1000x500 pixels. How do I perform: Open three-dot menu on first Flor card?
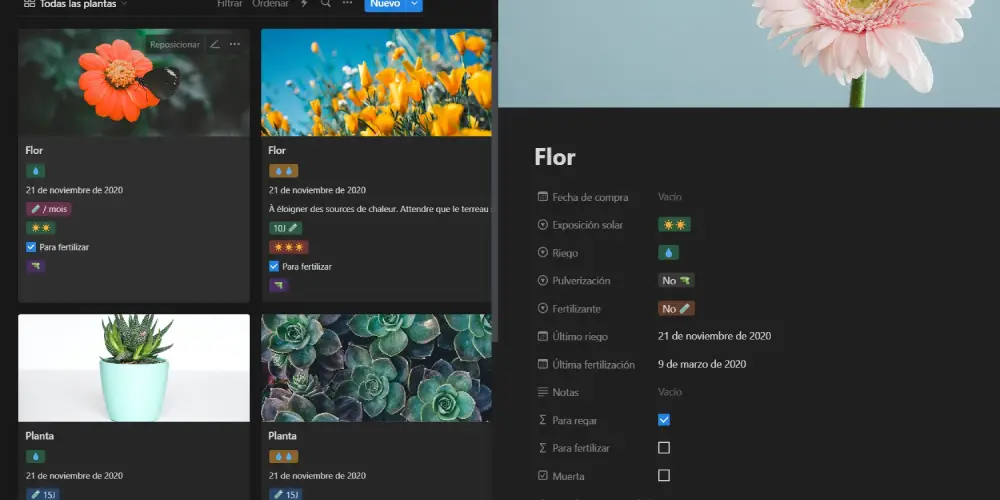235,44
